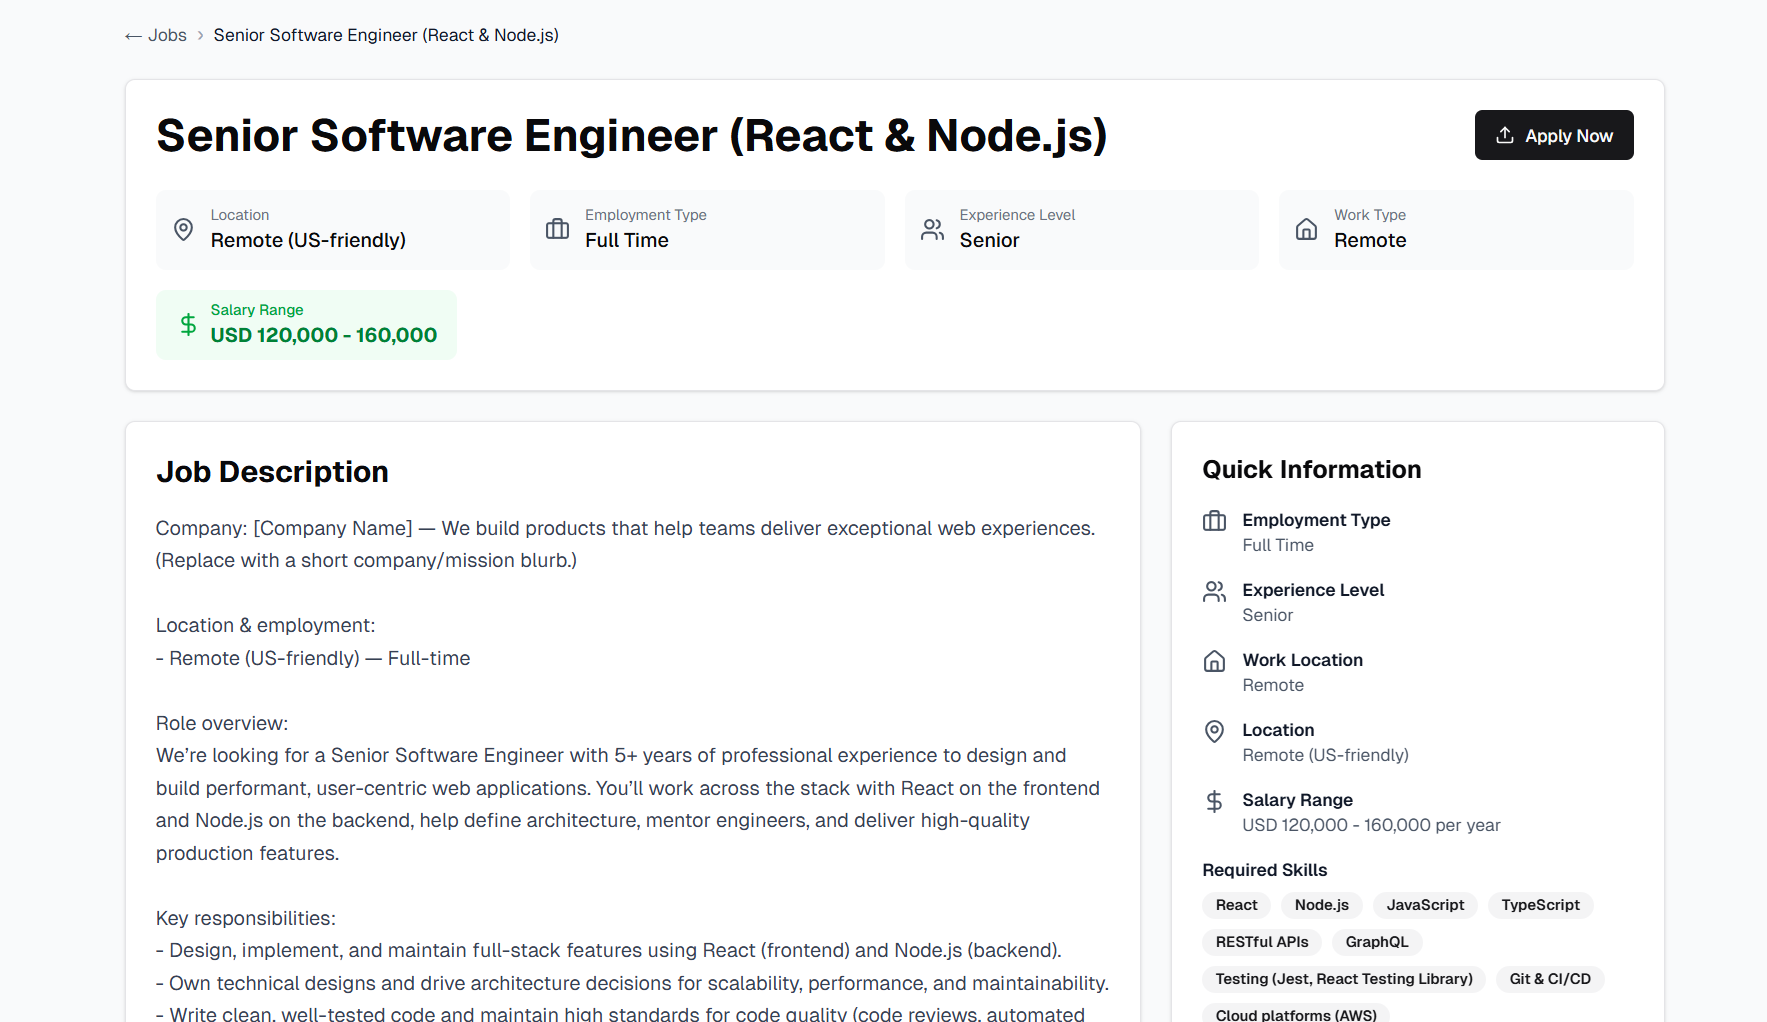Viewport: 1767px width, 1022px height.
Task: Click the people icon in the header Experience Level card
Action: click(x=932, y=230)
